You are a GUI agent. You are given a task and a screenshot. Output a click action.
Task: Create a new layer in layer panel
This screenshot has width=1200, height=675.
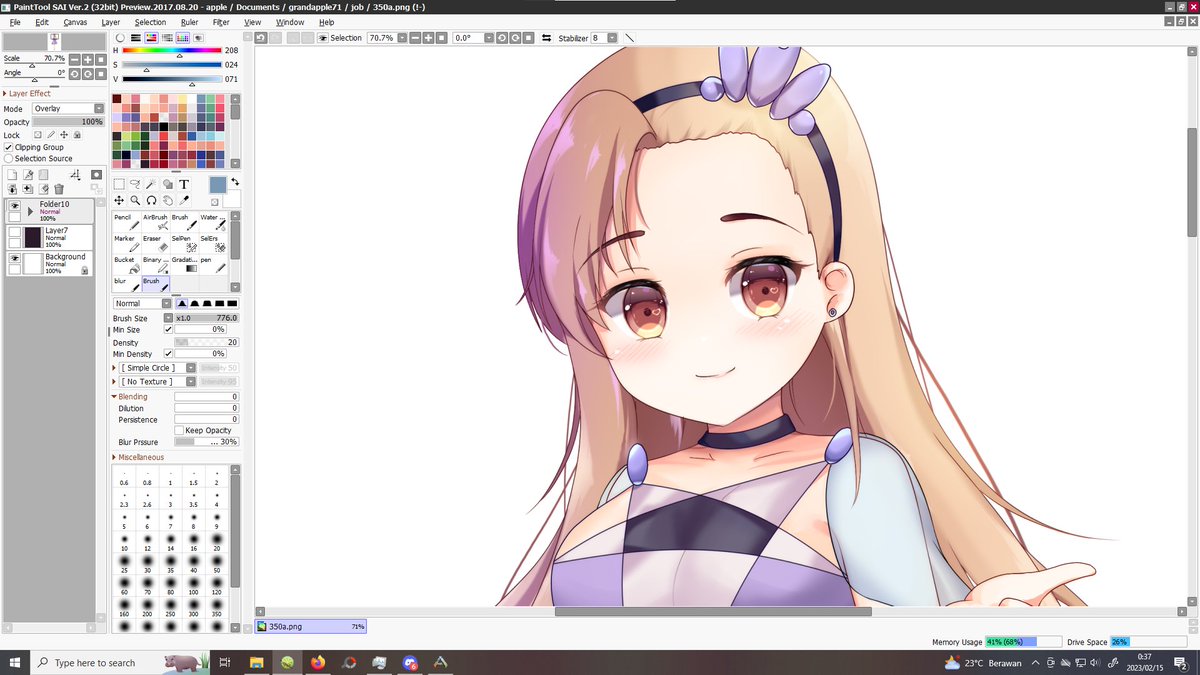click(13, 175)
